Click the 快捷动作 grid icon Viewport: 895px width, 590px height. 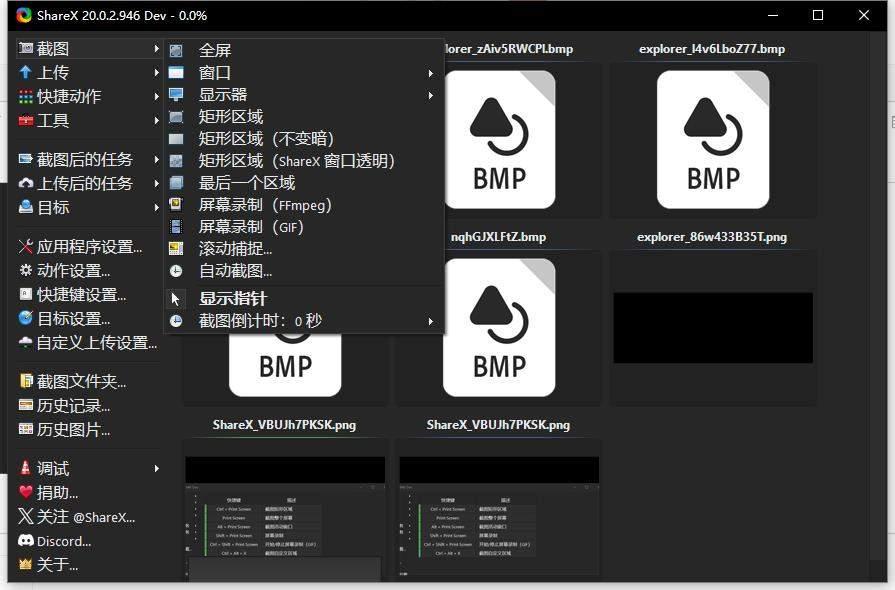[26, 96]
